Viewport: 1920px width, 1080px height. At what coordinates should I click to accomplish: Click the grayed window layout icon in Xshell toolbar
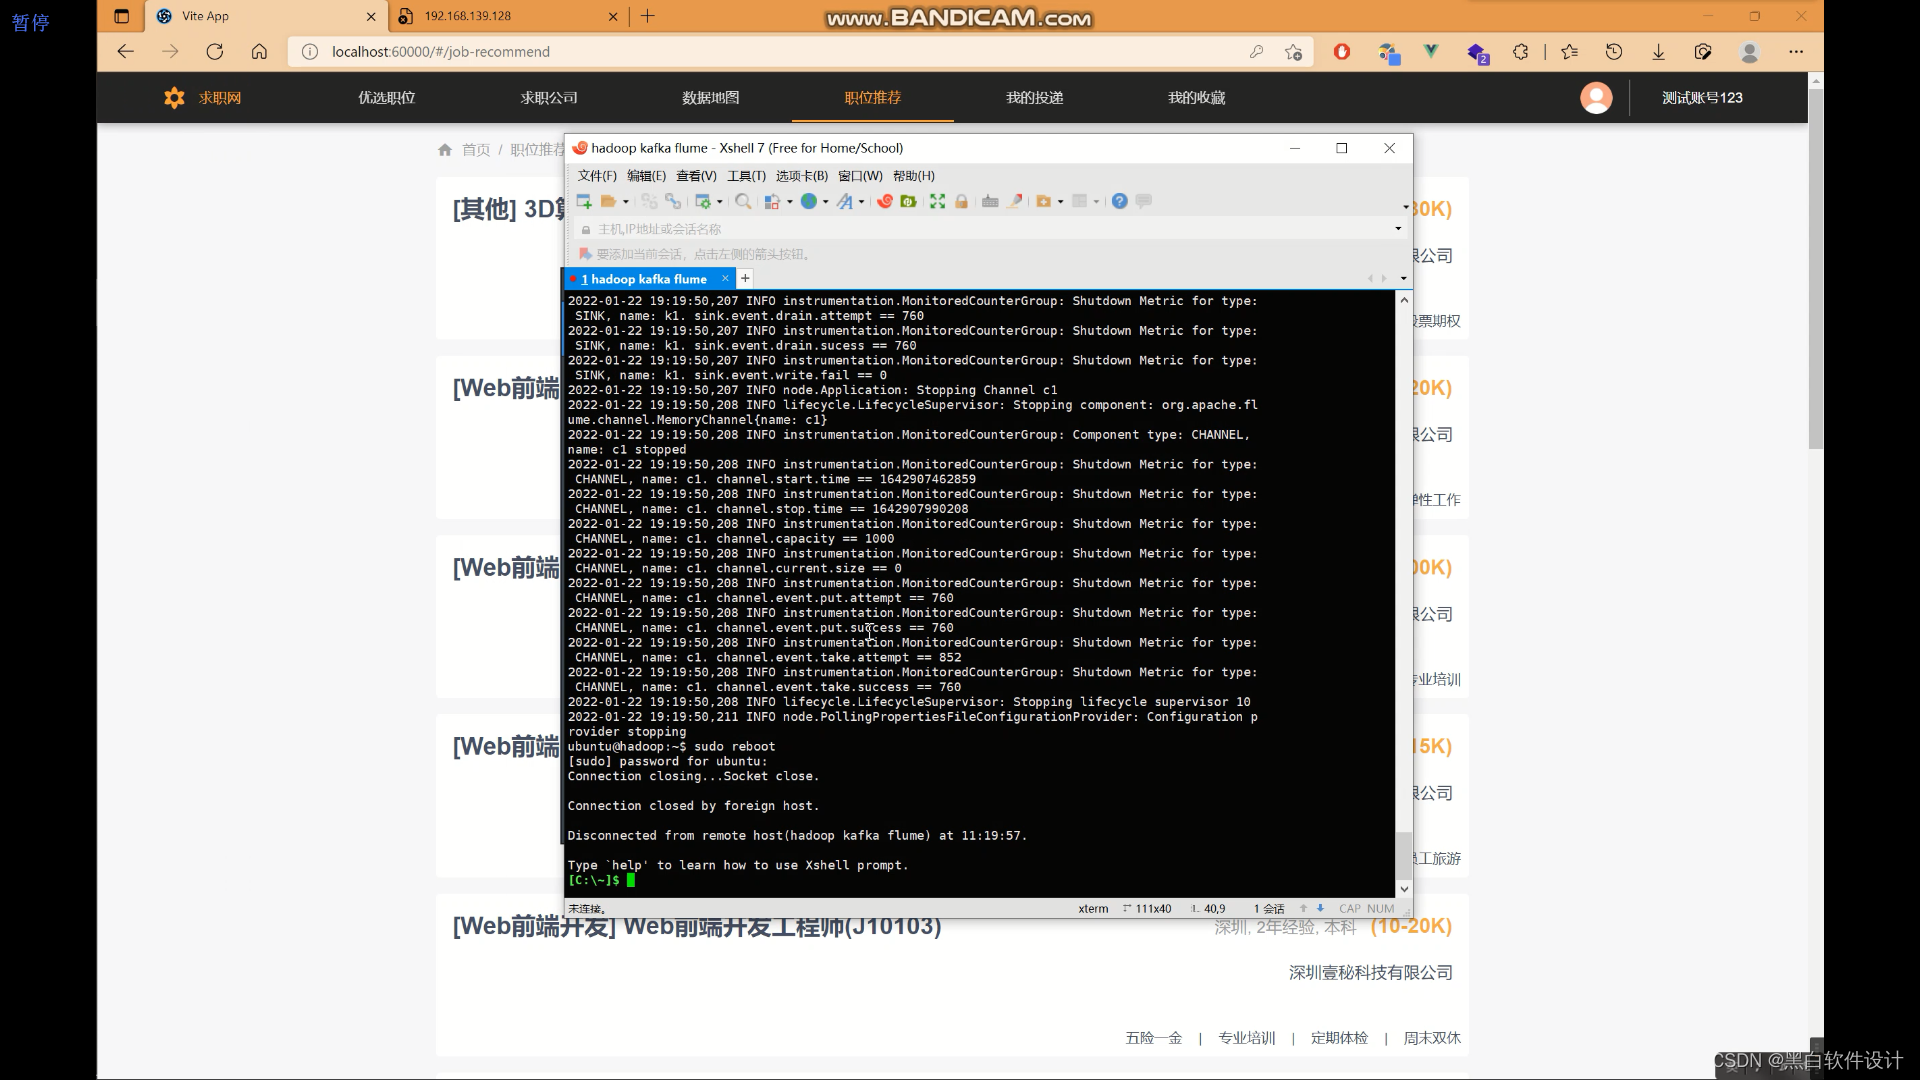1080,201
